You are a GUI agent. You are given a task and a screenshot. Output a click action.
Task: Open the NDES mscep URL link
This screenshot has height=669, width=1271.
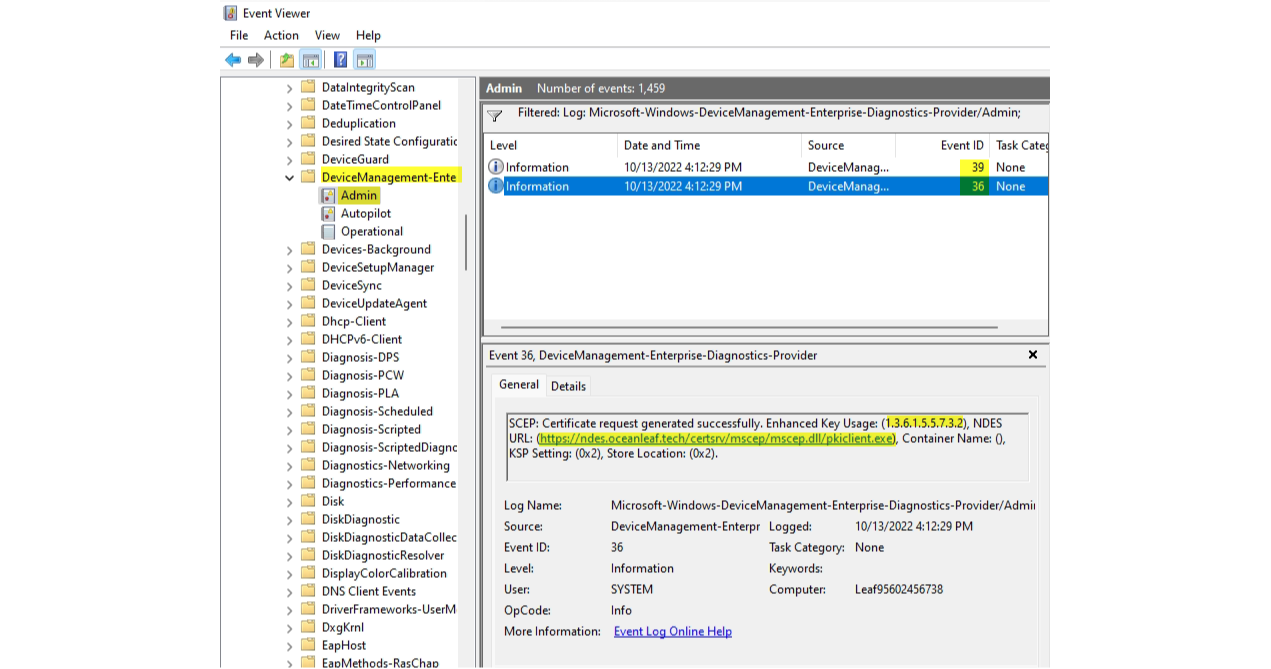click(716, 437)
